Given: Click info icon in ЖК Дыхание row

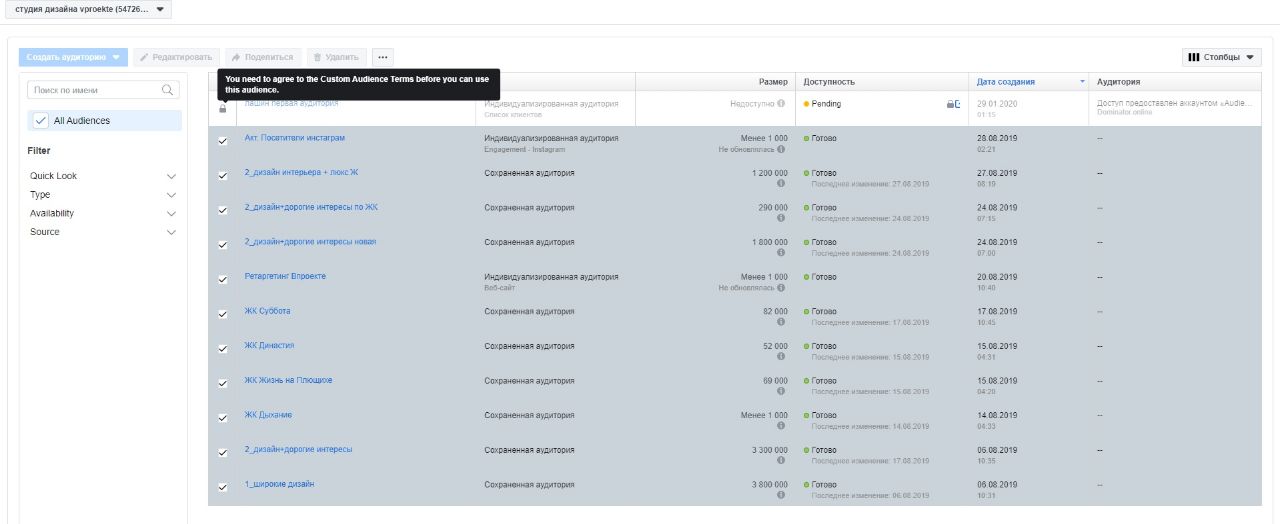Looking at the screenshot, I should click(x=781, y=426).
